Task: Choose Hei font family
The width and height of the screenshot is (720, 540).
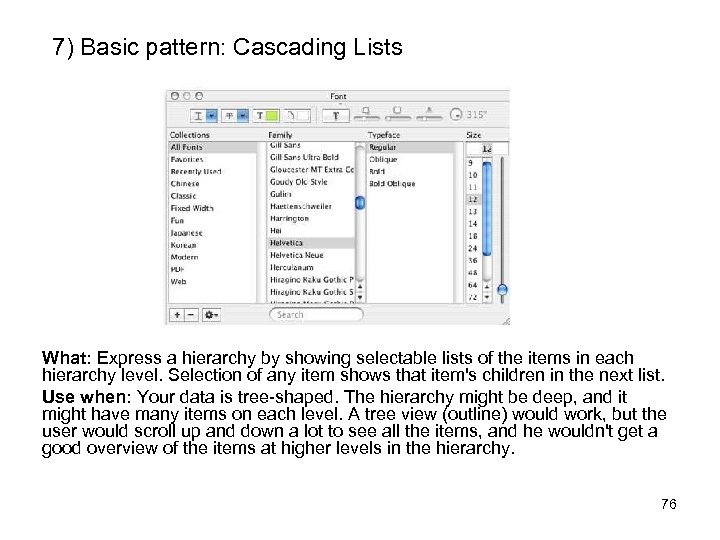Action: pyautogui.click(x=311, y=231)
